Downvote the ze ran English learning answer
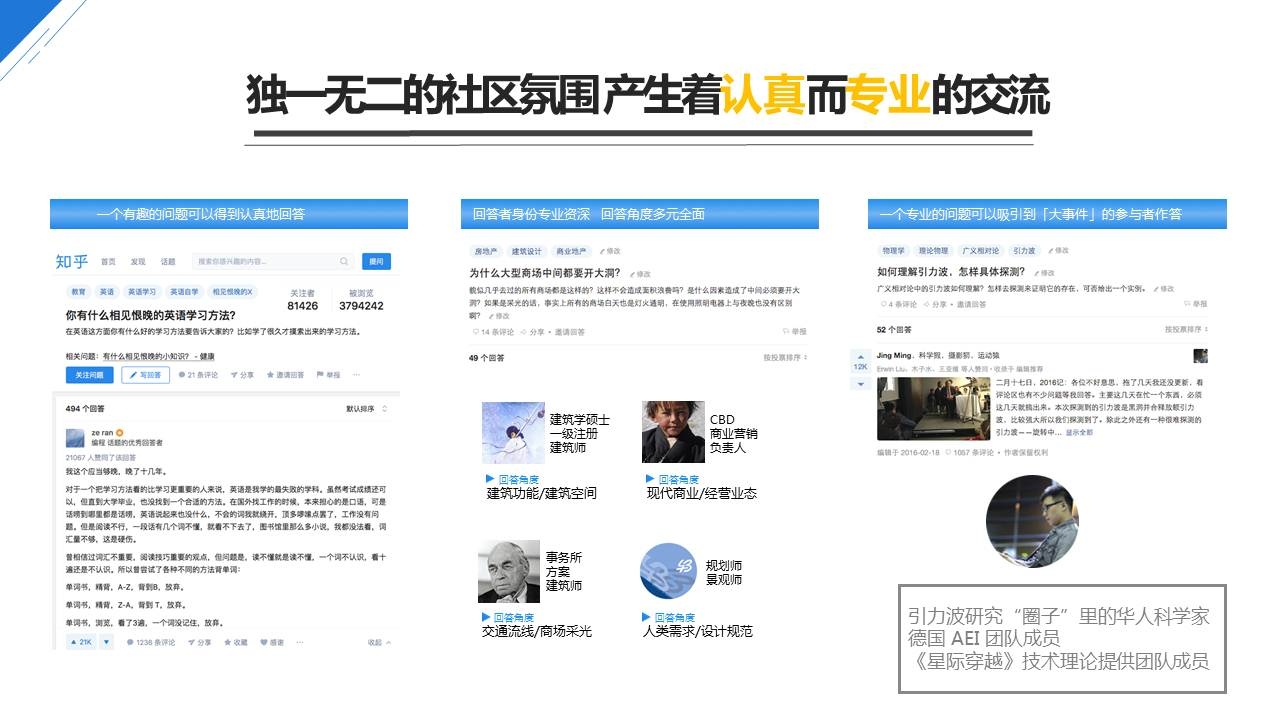Image resolution: width=1280 pixels, height=720 pixels. [x=106, y=642]
